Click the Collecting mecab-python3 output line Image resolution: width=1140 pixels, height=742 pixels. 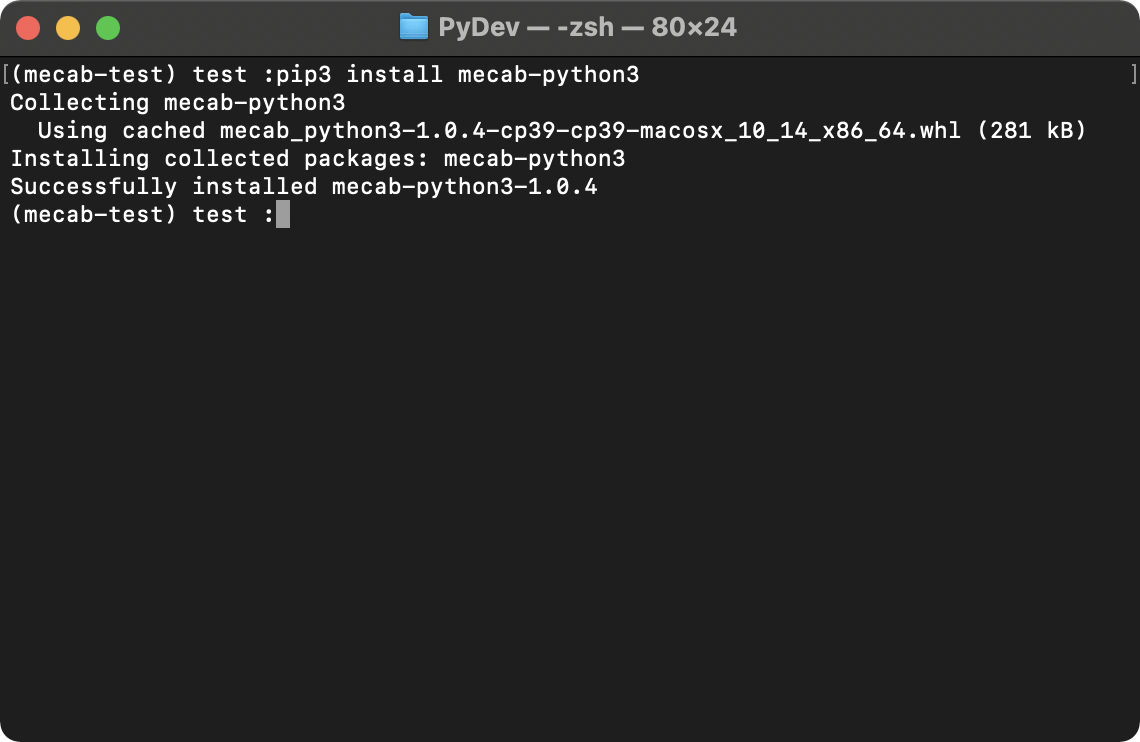point(177,102)
